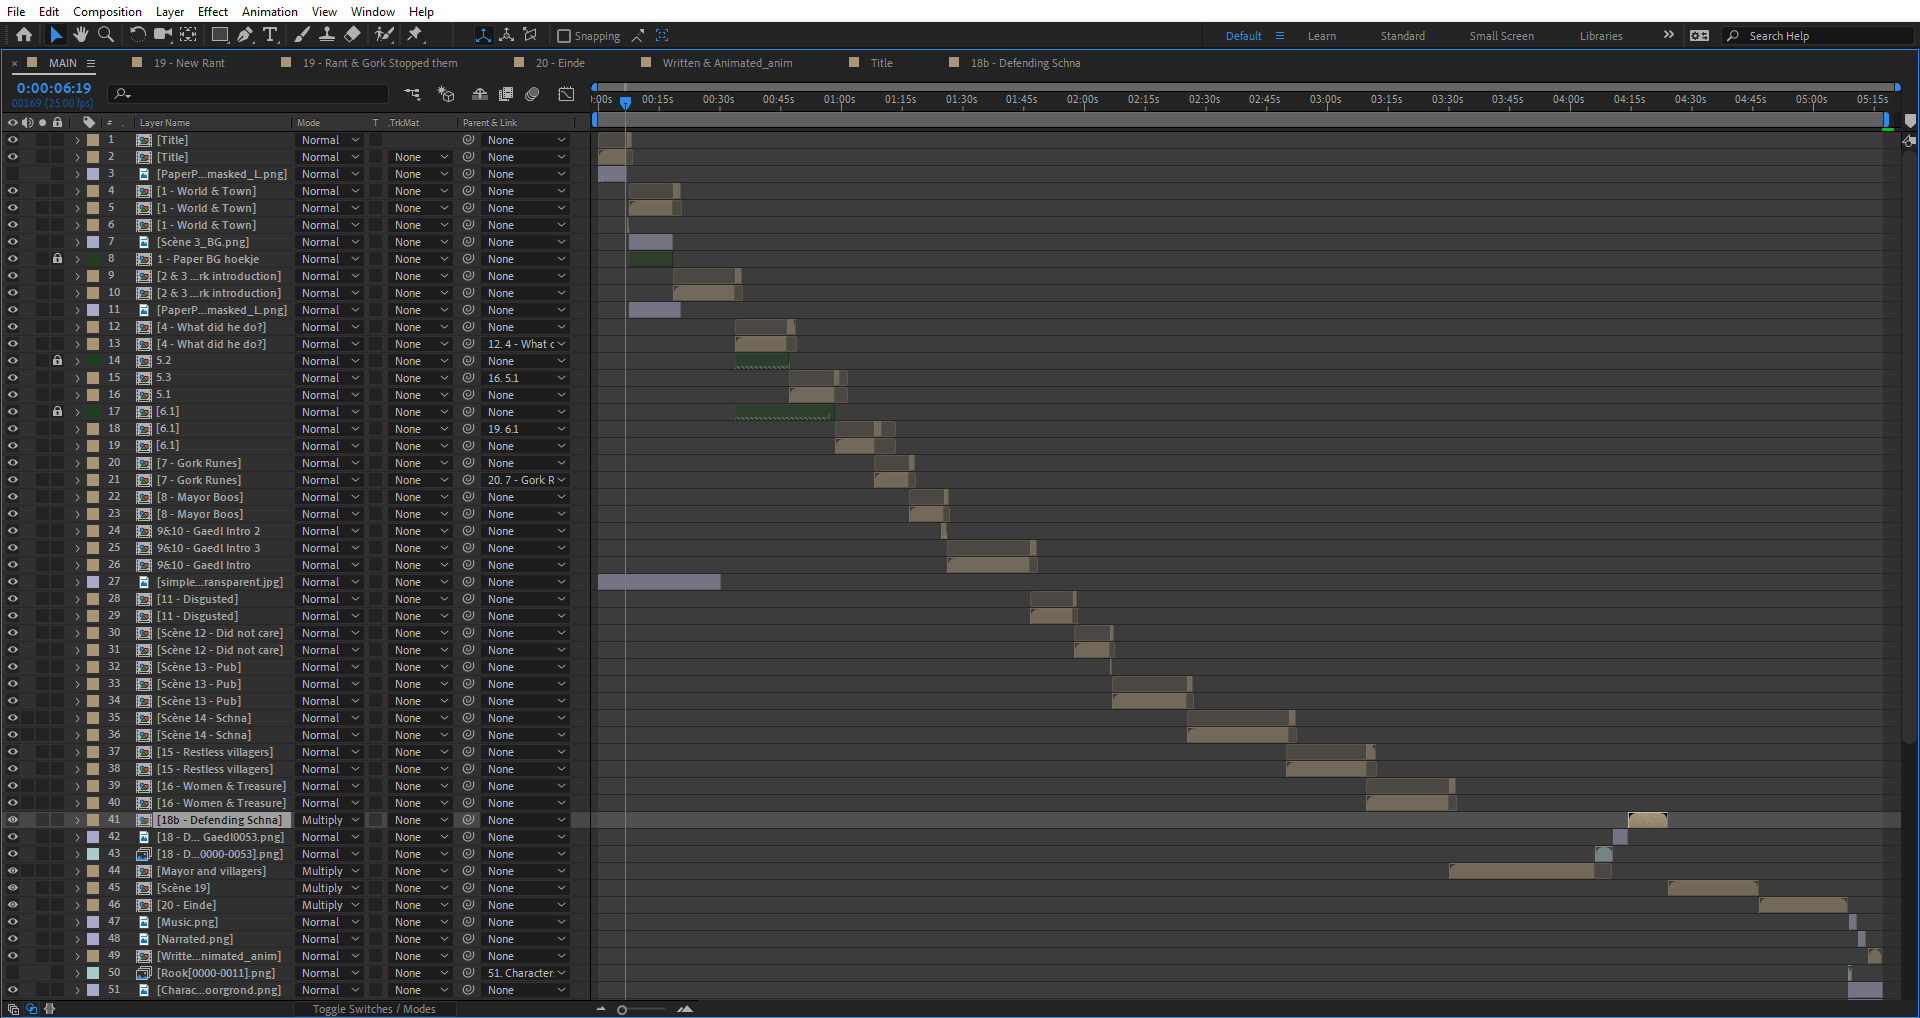
Task: Select the Eraser tool
Action: [x=352, y=35]
